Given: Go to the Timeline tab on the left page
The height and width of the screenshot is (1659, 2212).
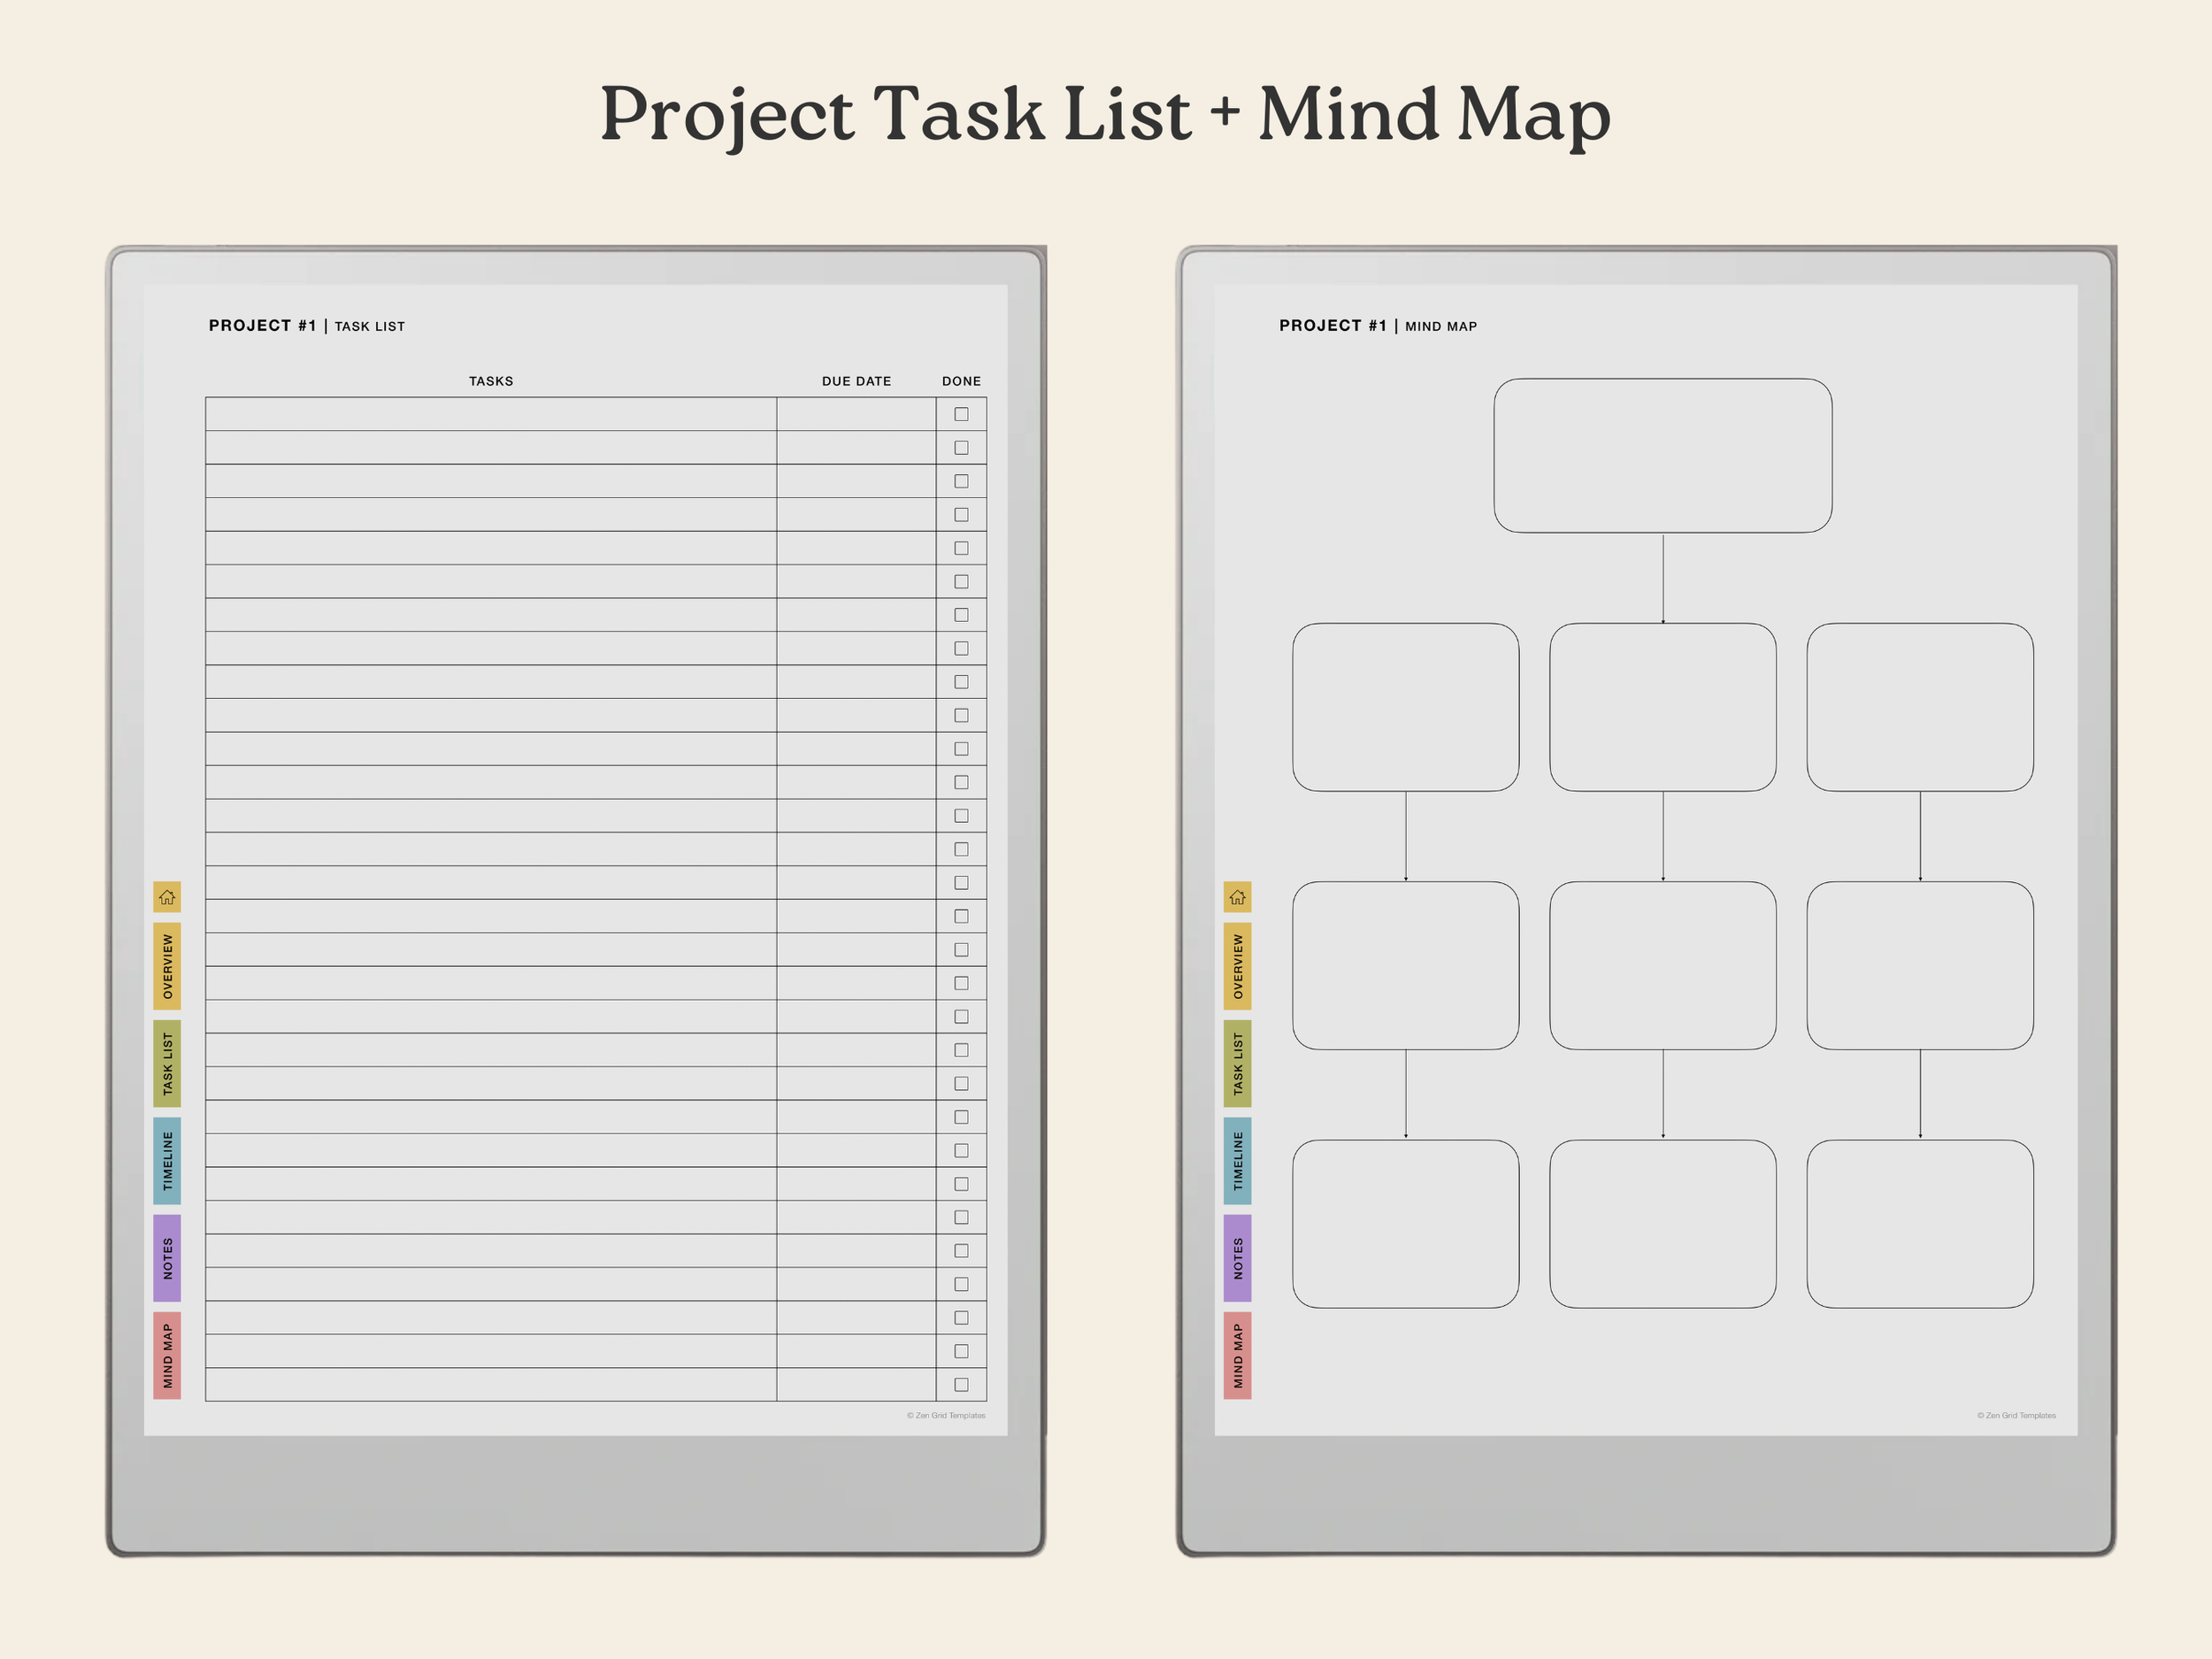Looking at the screenshot, I should click(167, 1160).
